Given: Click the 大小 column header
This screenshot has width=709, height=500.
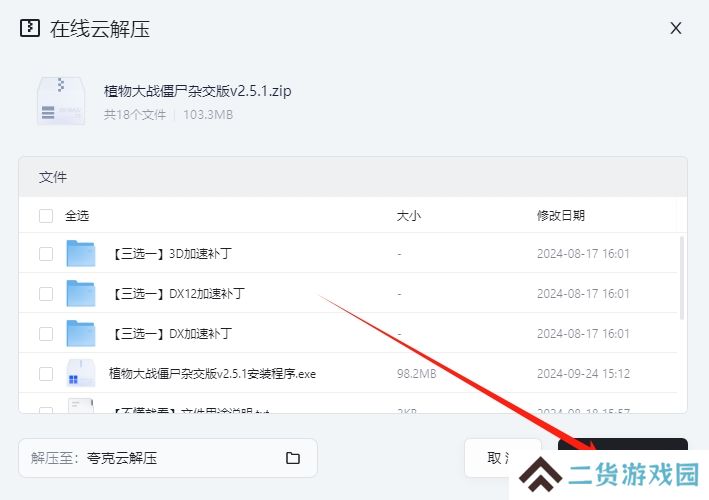Looking at the screenshot, I should (408, 216).
